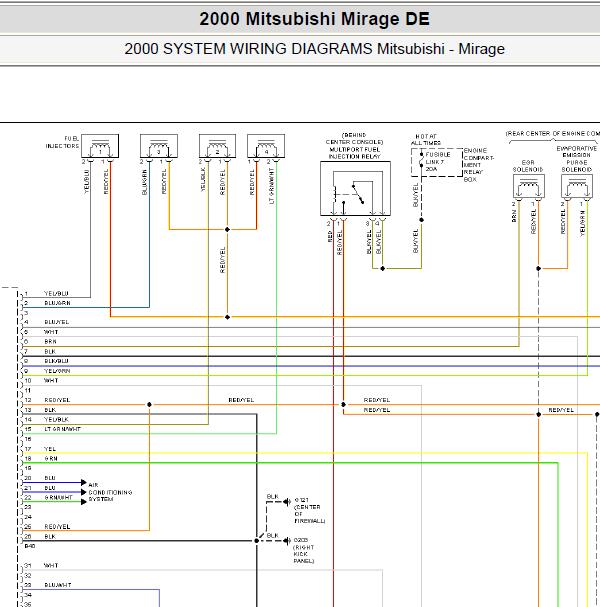Screen dimensions: 600x607
Task: Click the fuel injector 1 coil symbol
Action: tap(100, 146)
